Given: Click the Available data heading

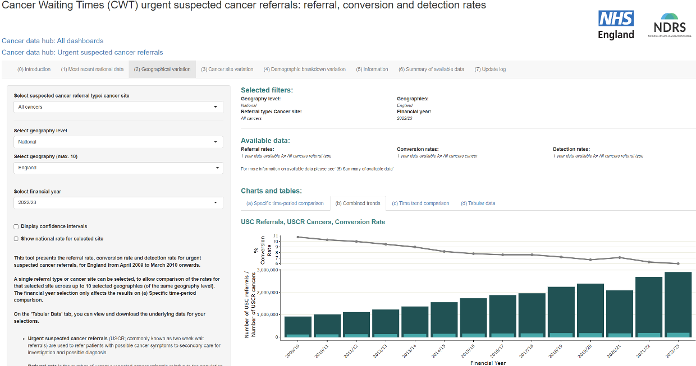Looking at the screenshot, I should (x=265, y=141).
